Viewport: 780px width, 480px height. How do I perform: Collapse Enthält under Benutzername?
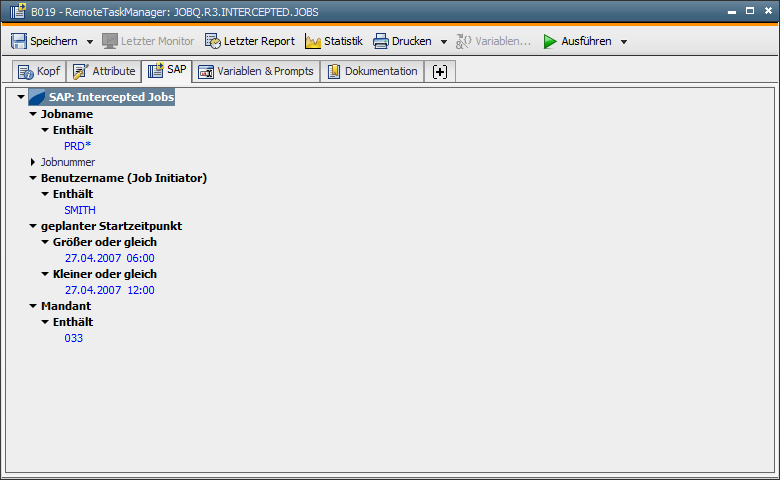pyautogui.click(x=45, y=194)
